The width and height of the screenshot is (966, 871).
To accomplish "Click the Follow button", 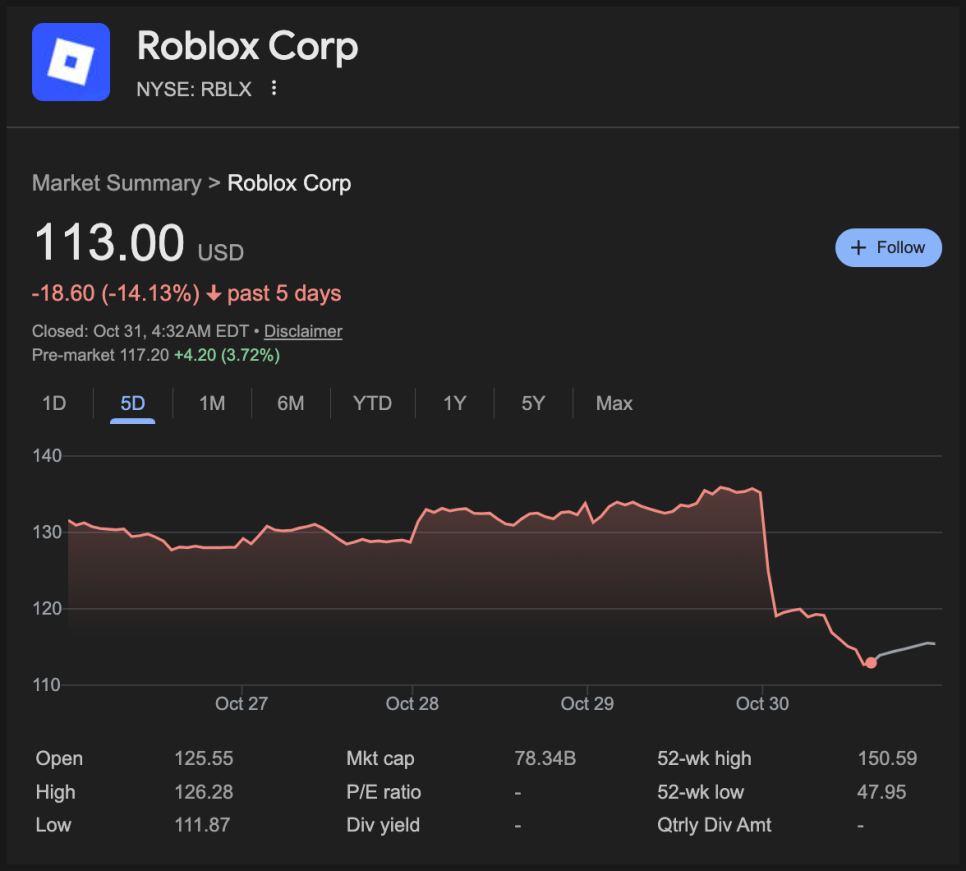I will pos(888,248).
